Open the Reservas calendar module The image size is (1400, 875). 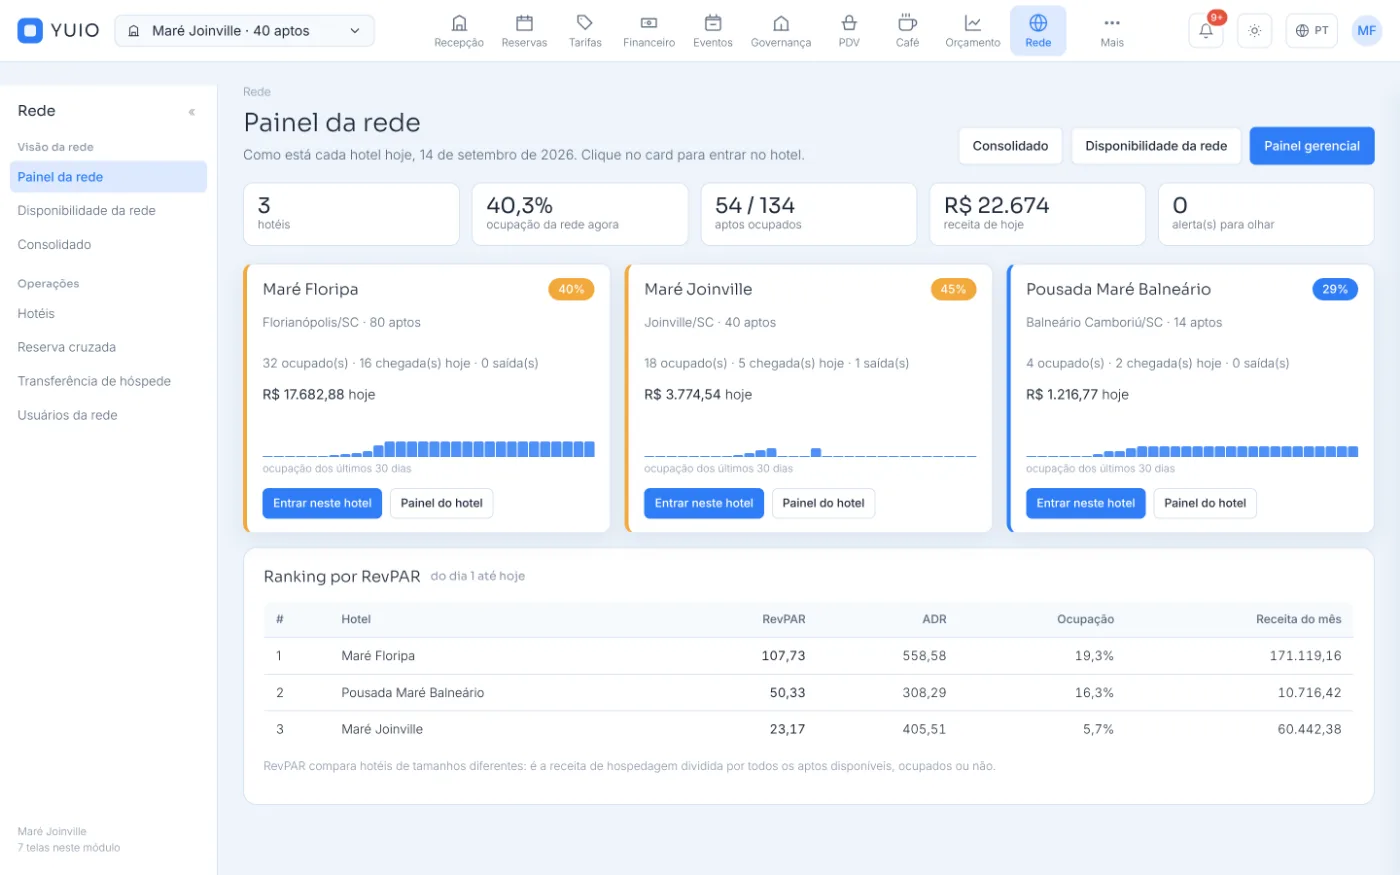coord(524,31)
